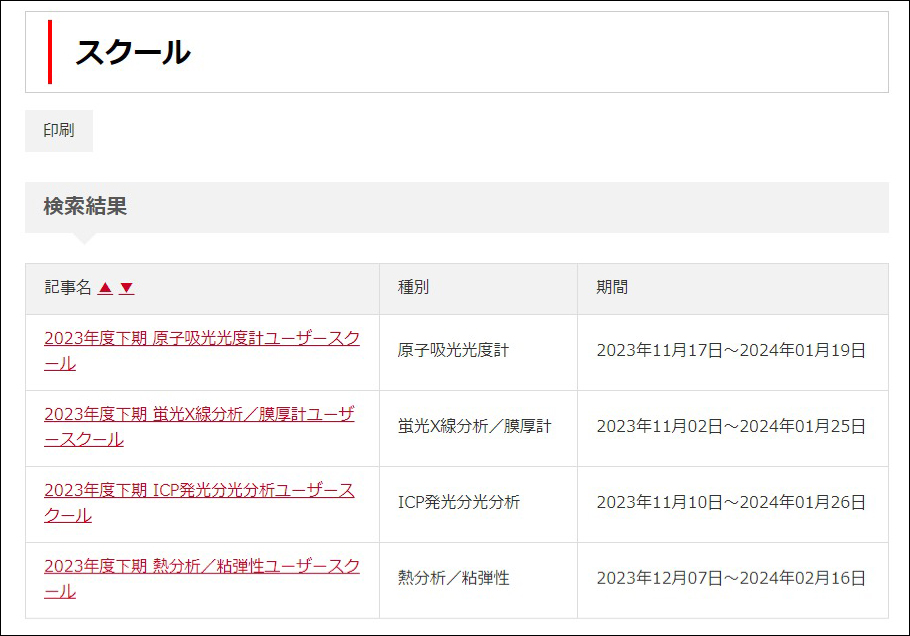Click period 2023年12月07日～2024年02月16日
Image resolution: width=910 pixels, height=636 pixels.
(731, 579)
